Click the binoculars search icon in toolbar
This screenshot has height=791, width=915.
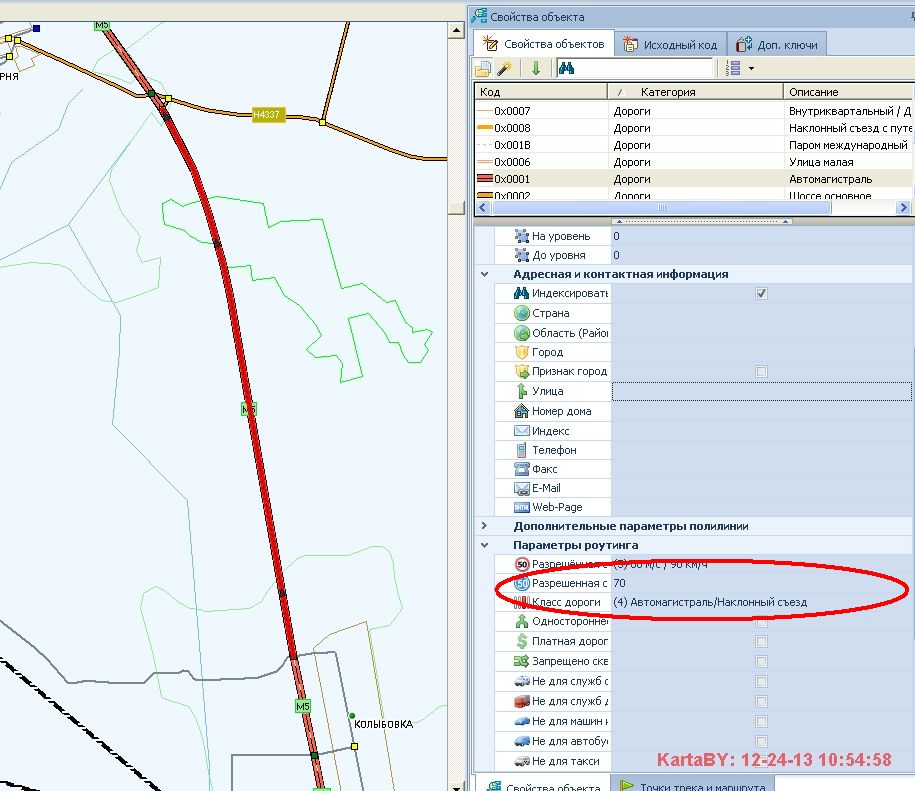click(x=566, y=68)
